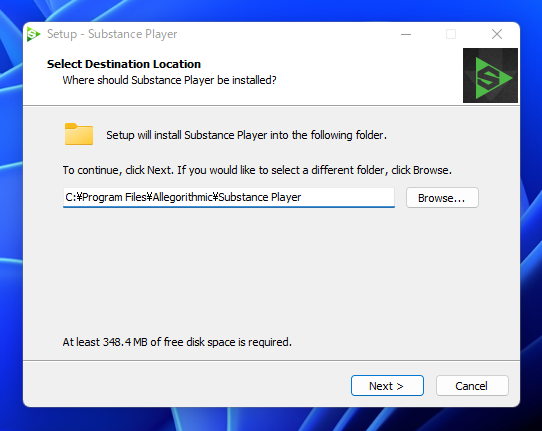Click the Next > button
542x431 pixels.
pyautogui.click(x=387, y=385)
